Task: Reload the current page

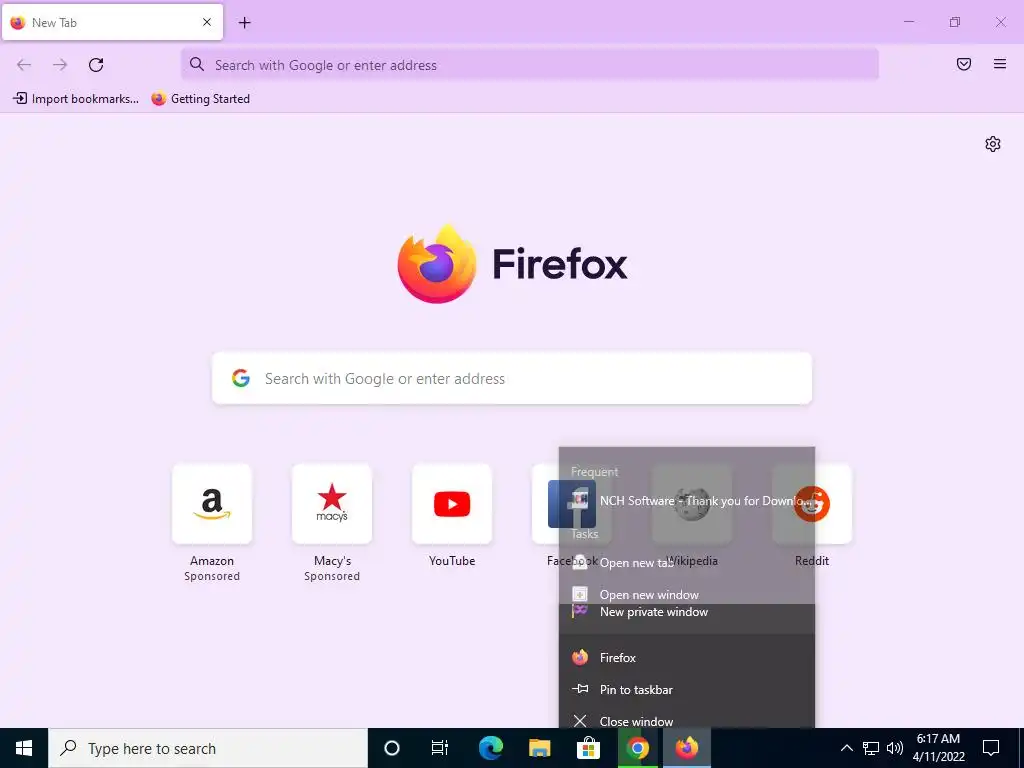Action: [96, 65]
